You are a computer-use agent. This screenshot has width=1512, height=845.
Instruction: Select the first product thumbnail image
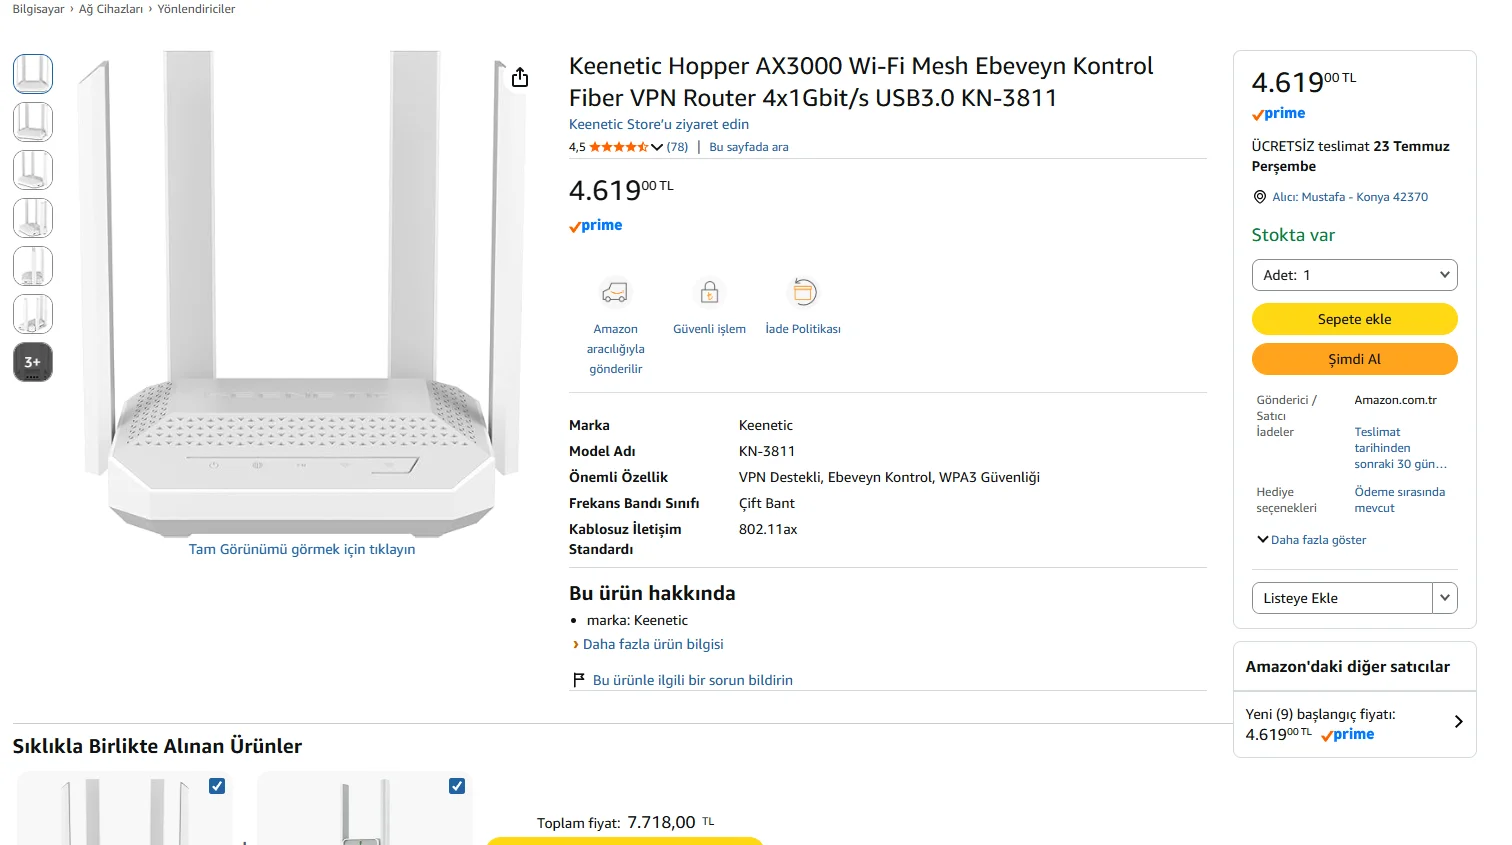point(33,74)
